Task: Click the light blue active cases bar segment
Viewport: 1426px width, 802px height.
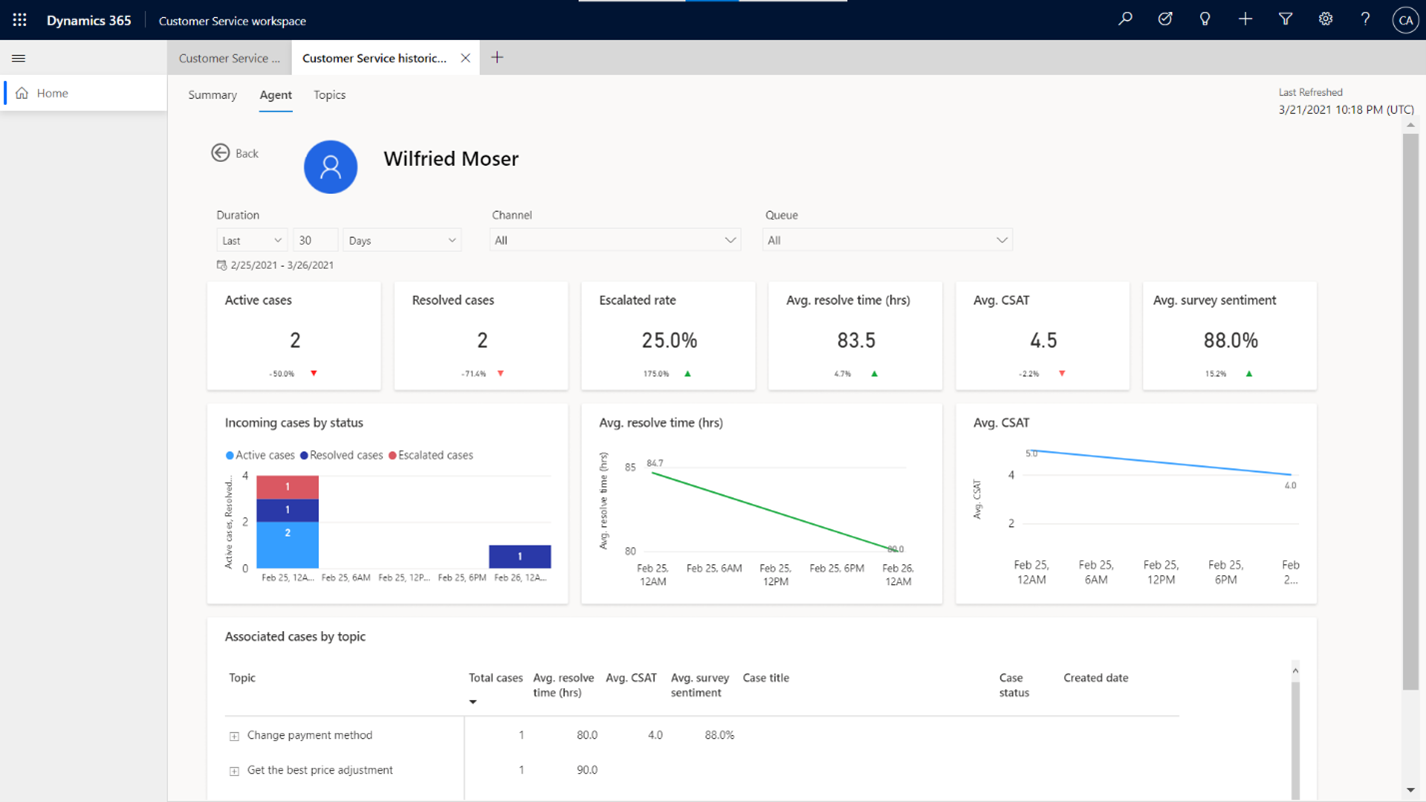Action: click(x=288, y=545)
